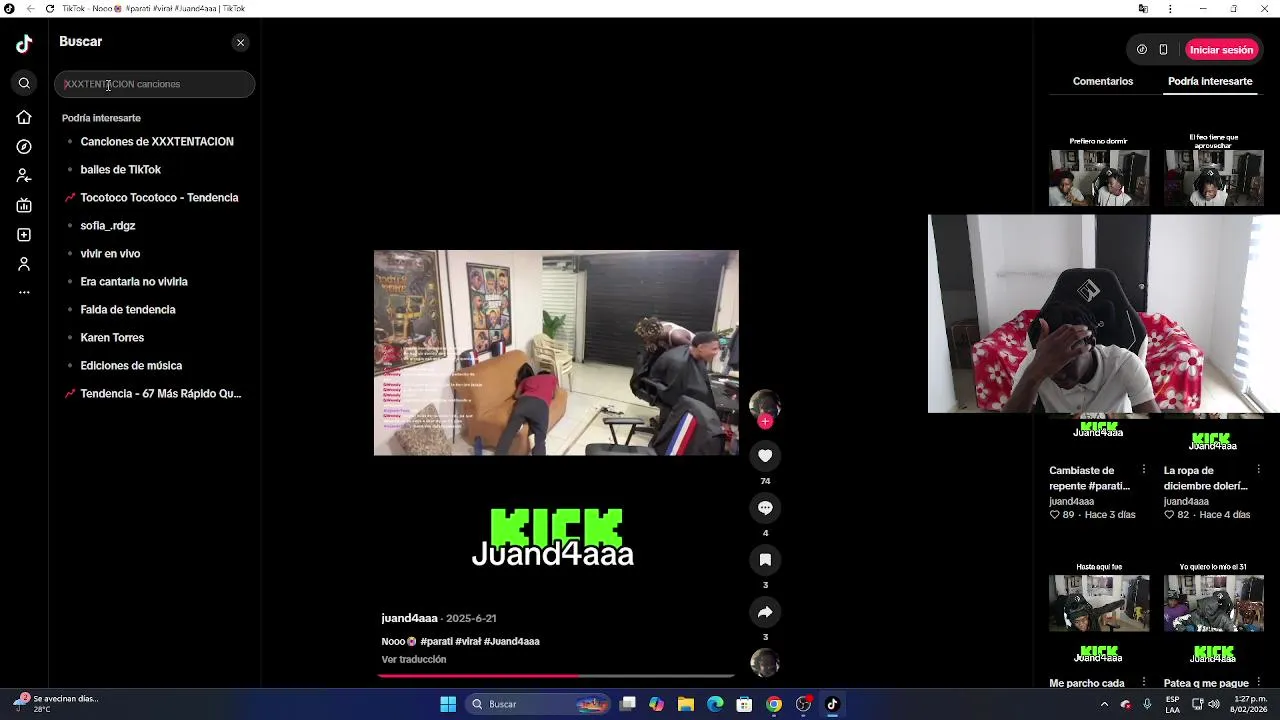Open File Explorer from taskbar
Viewport: 1280px width, 720px height.
point(686,704)
